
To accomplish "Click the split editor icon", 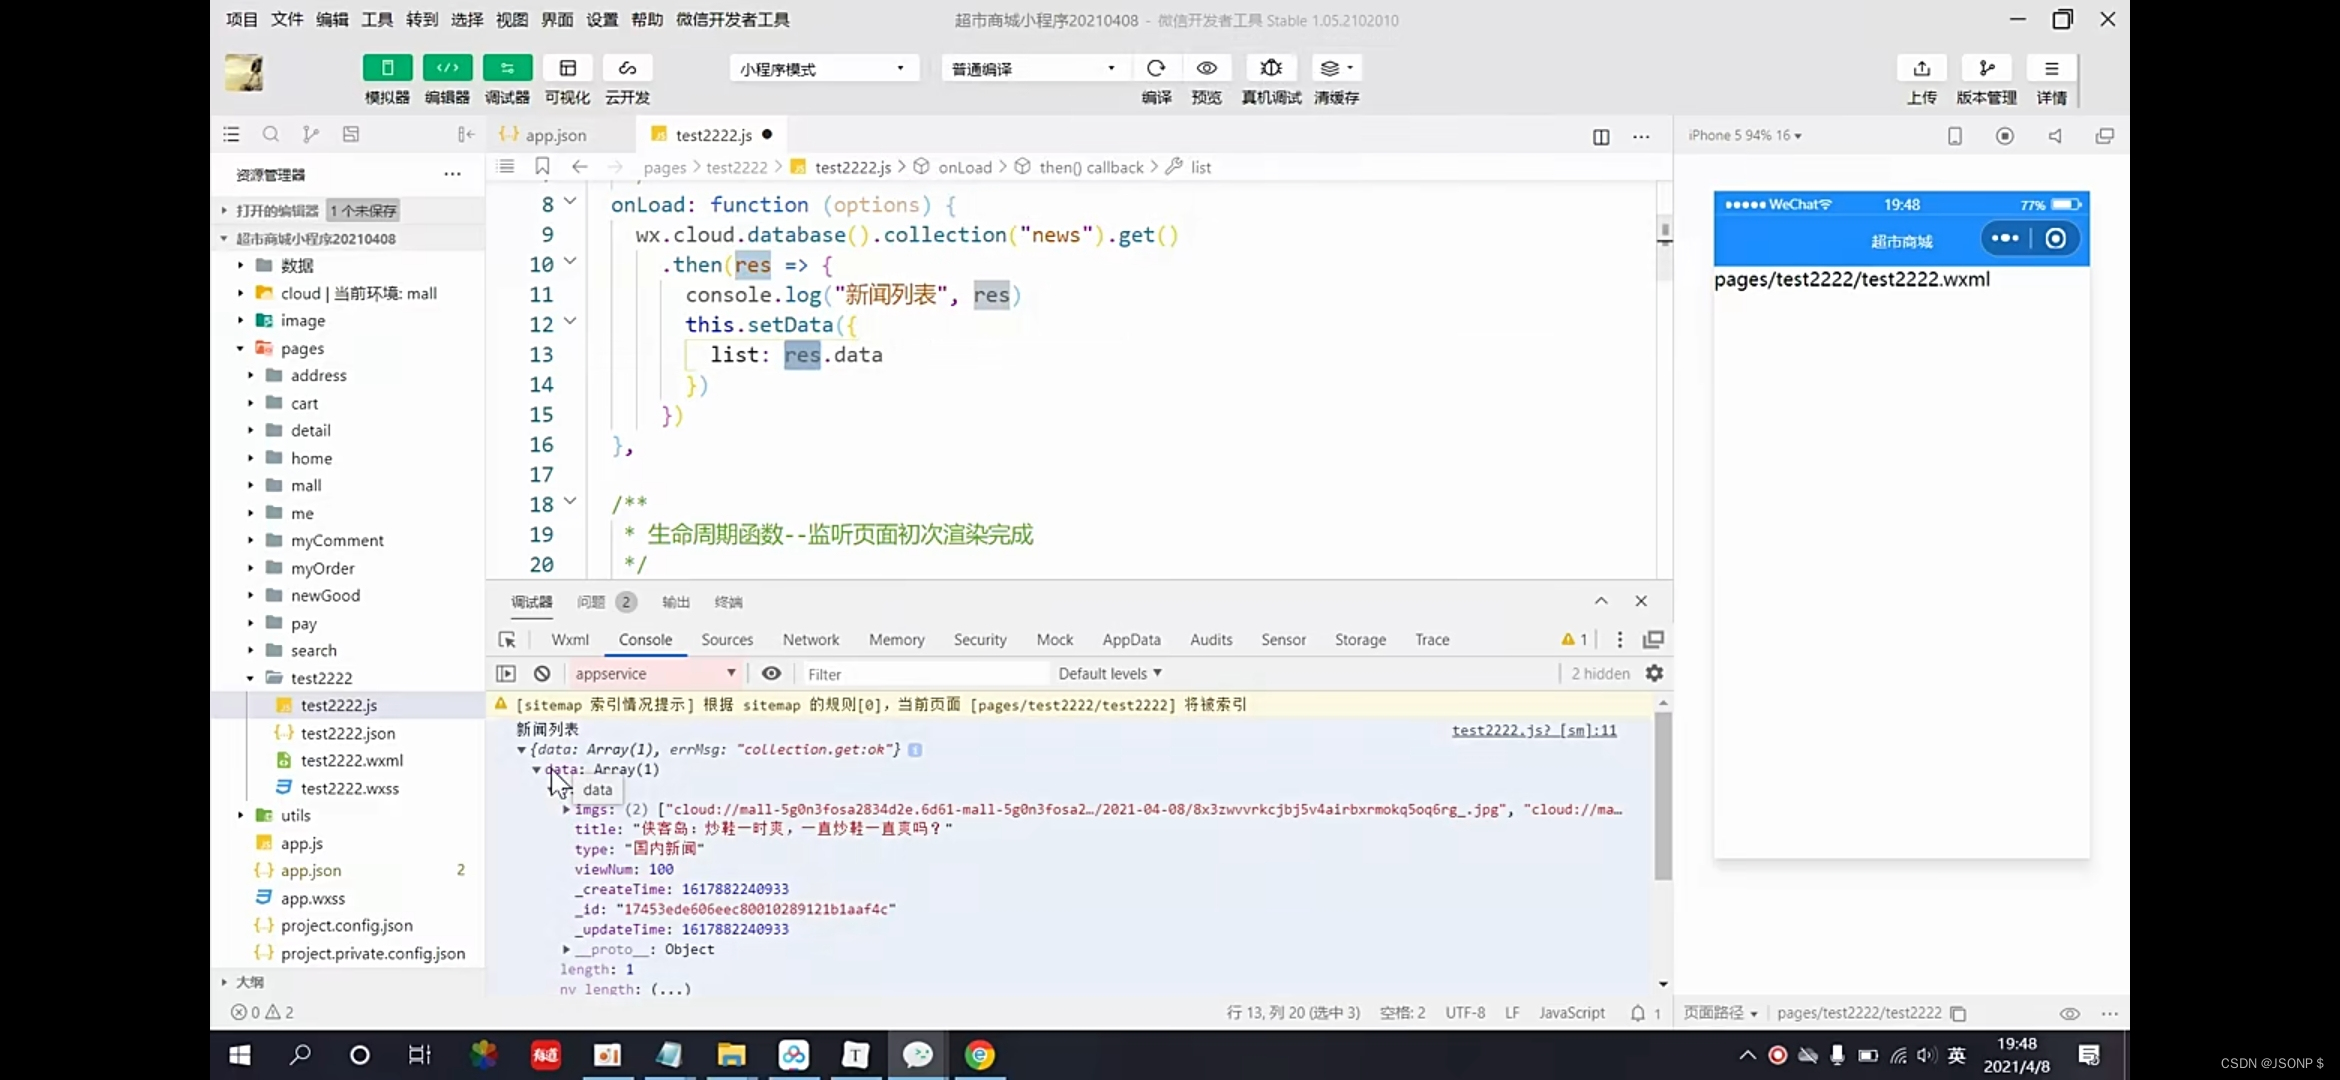I will click(x=1601, y=137).
